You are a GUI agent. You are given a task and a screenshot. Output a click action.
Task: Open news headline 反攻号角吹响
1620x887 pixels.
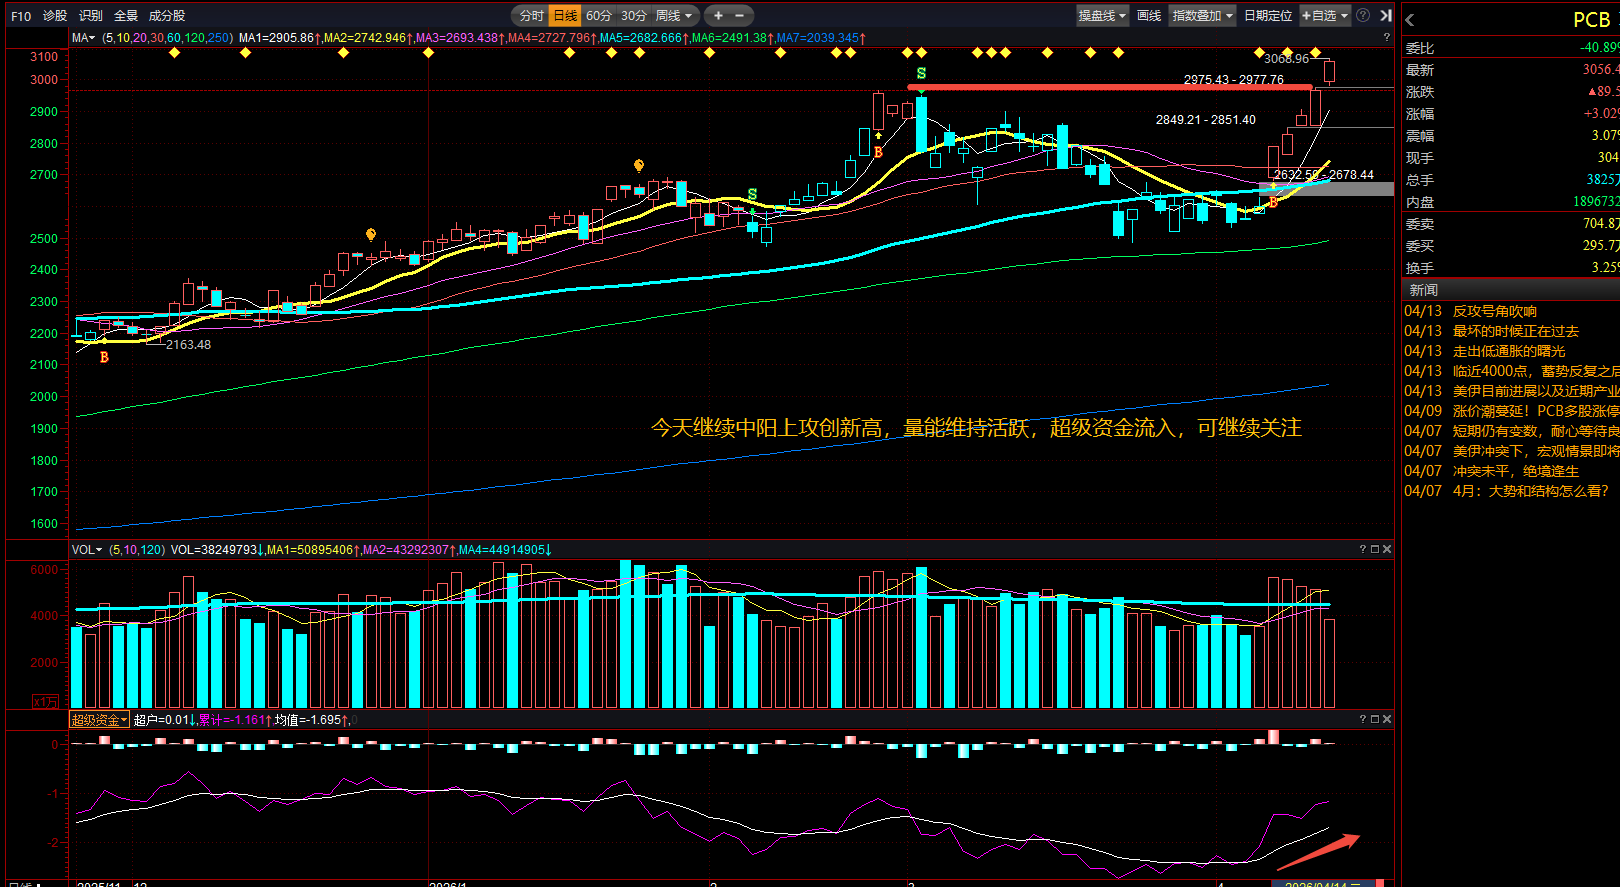[x=1494, y=311]
